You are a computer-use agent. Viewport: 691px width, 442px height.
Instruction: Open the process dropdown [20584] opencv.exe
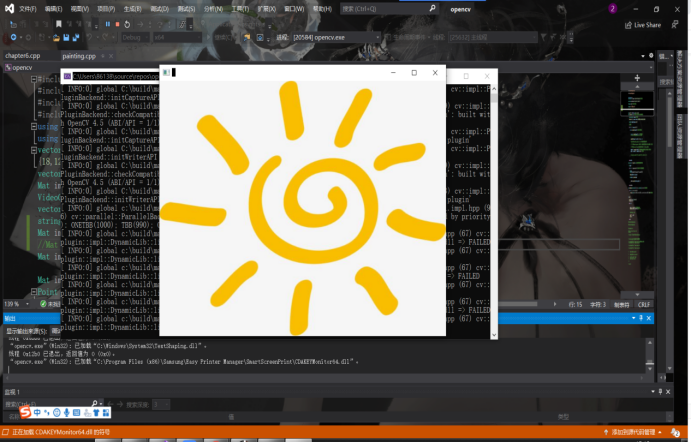pos(336,37)
